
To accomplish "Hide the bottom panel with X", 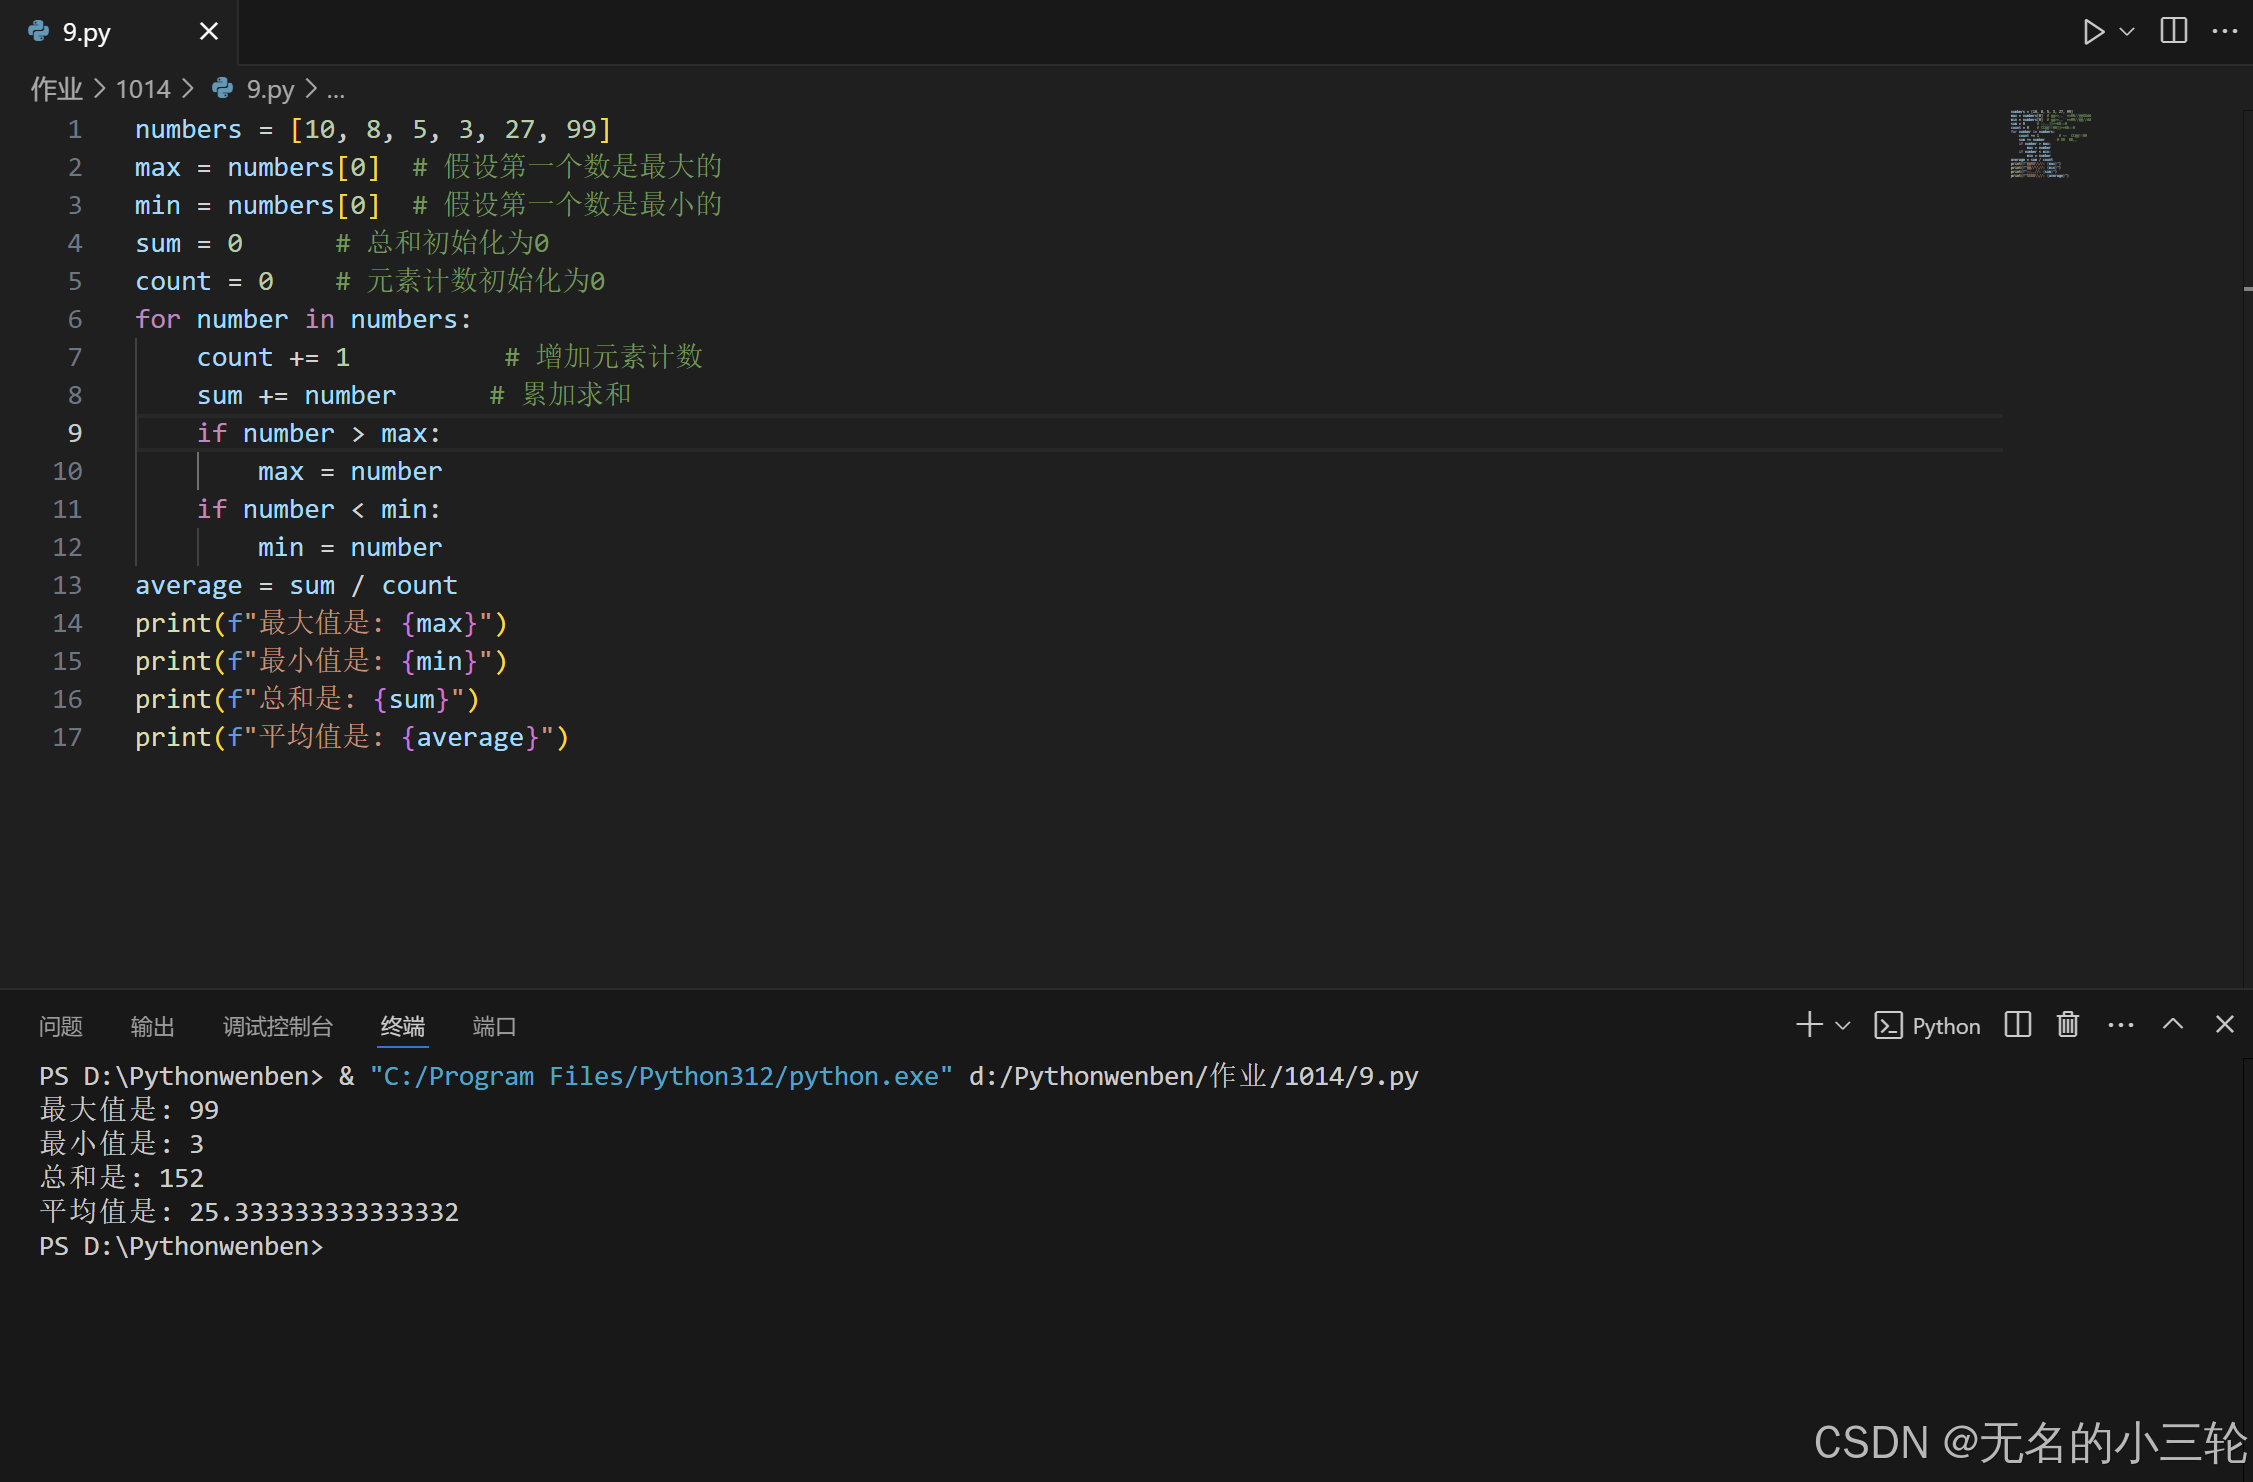I will tap(2224, 1025).
